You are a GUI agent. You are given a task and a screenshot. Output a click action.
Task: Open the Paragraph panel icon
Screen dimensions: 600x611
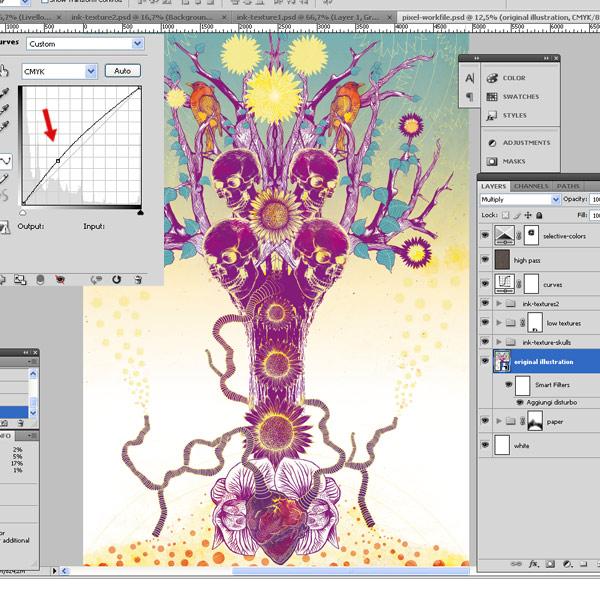point(470,96)
